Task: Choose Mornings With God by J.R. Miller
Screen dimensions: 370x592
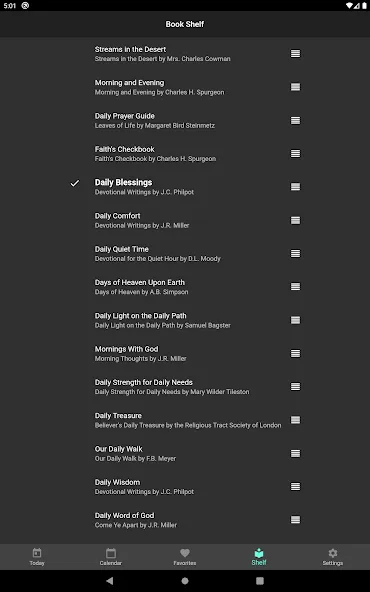Action: click(x=185, y=353)
